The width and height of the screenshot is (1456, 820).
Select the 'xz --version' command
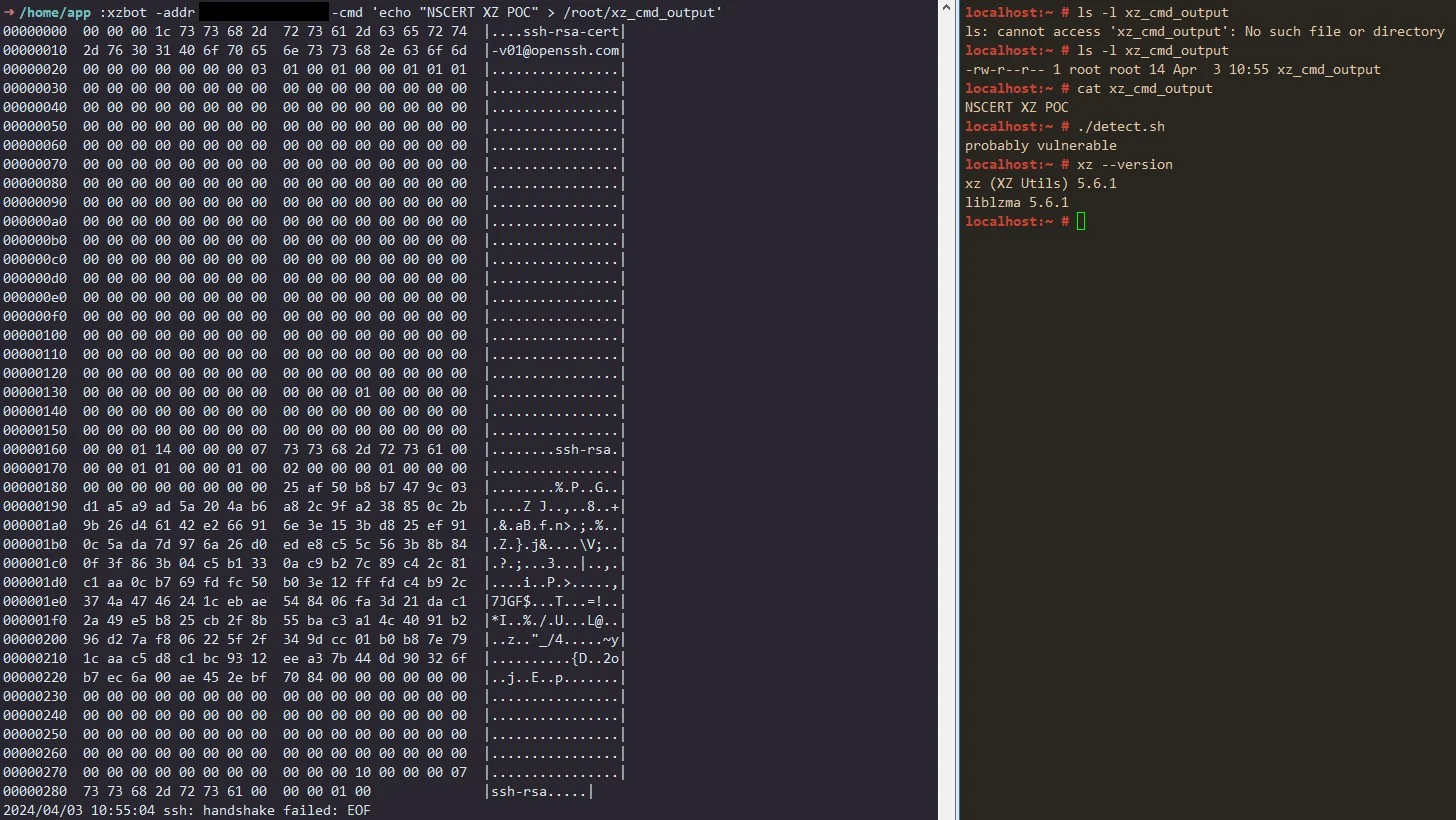click(x=1125, y=164)
